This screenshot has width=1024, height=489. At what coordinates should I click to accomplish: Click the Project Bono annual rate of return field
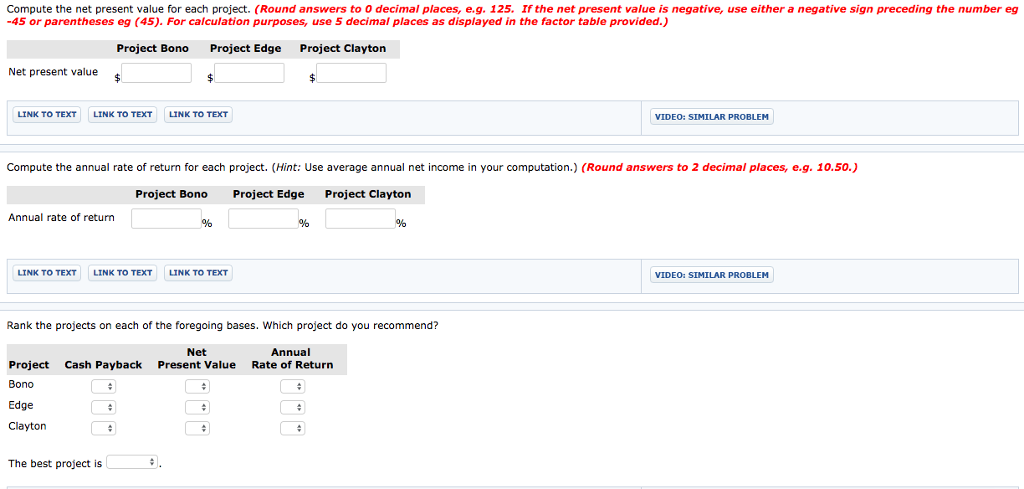166,218
